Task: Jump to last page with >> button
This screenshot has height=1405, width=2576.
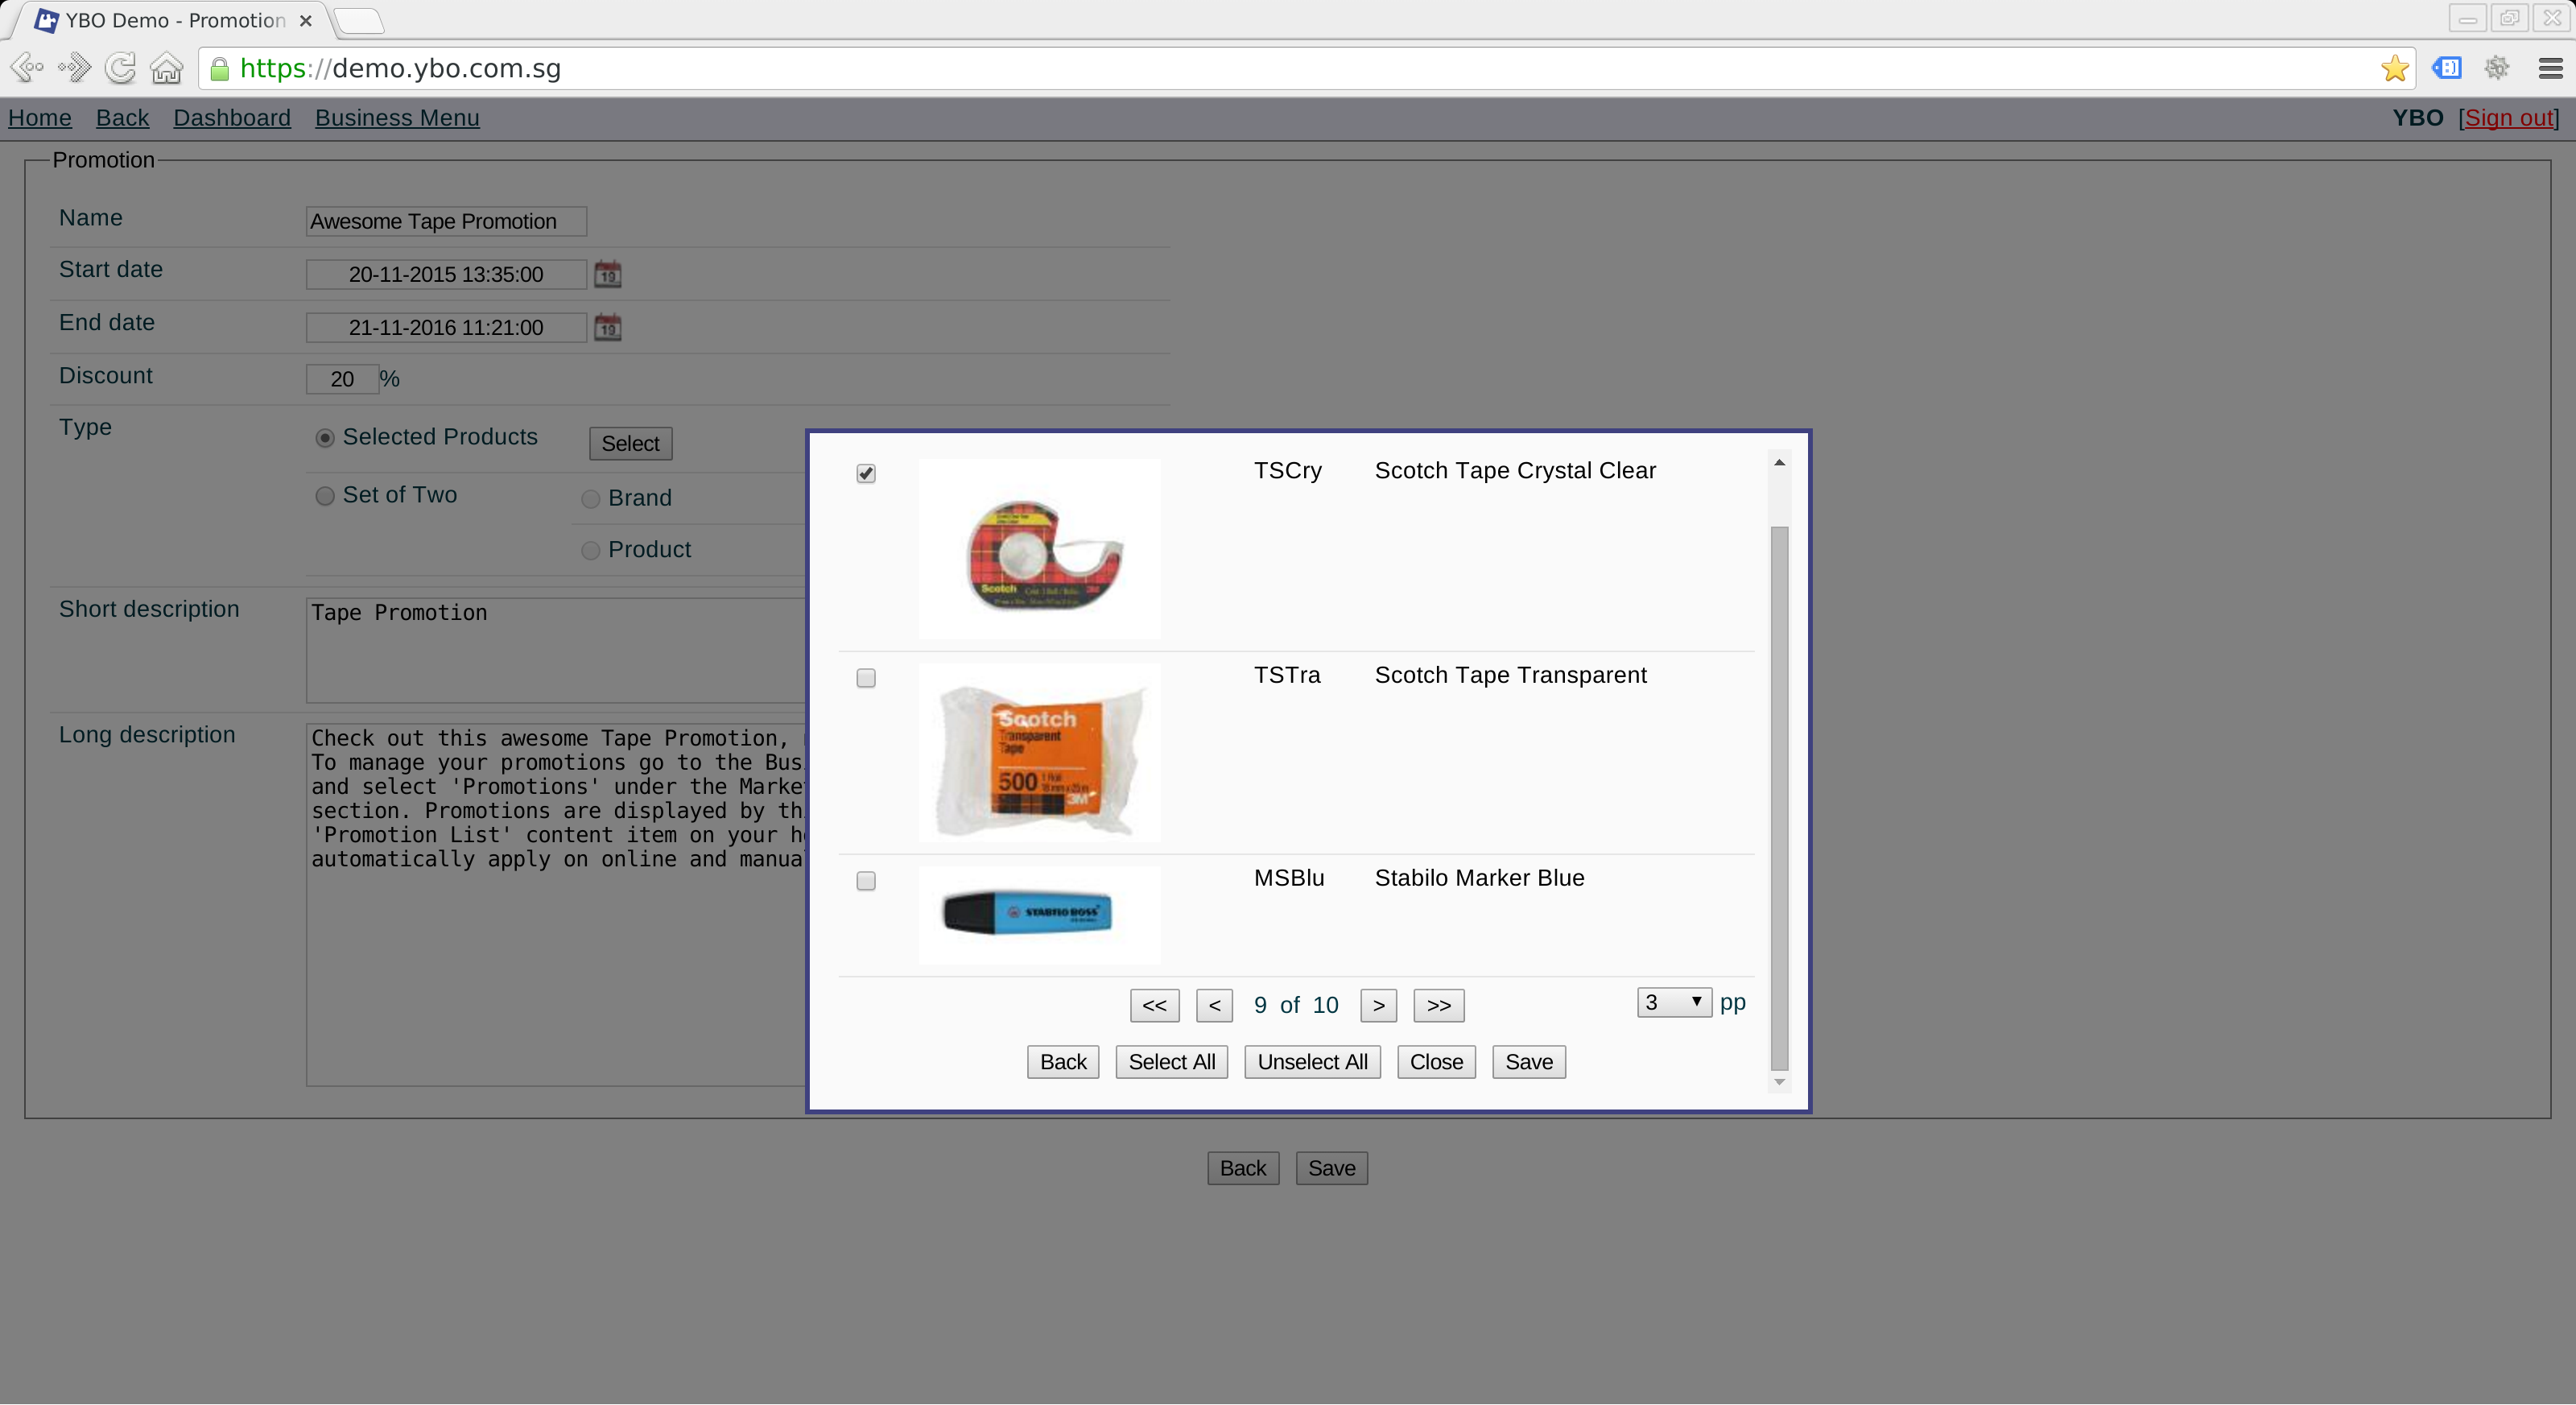Action: pyautogui.click(x=1438, y=1005)
